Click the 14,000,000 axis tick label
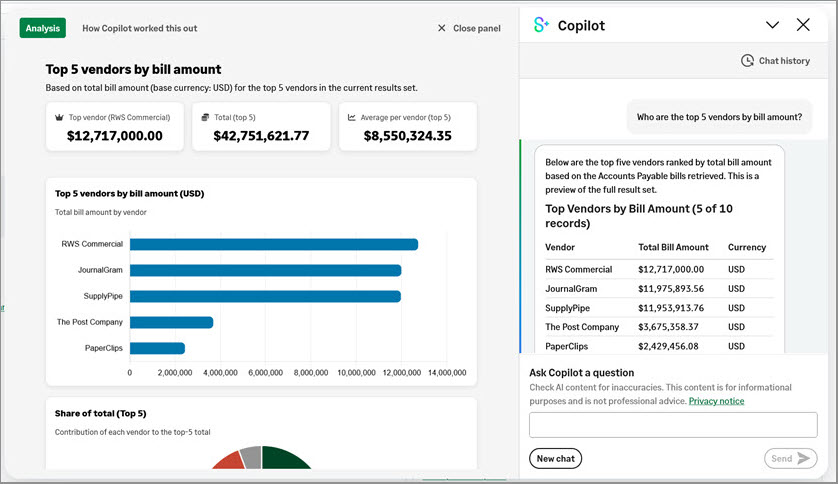 point(447,373)
